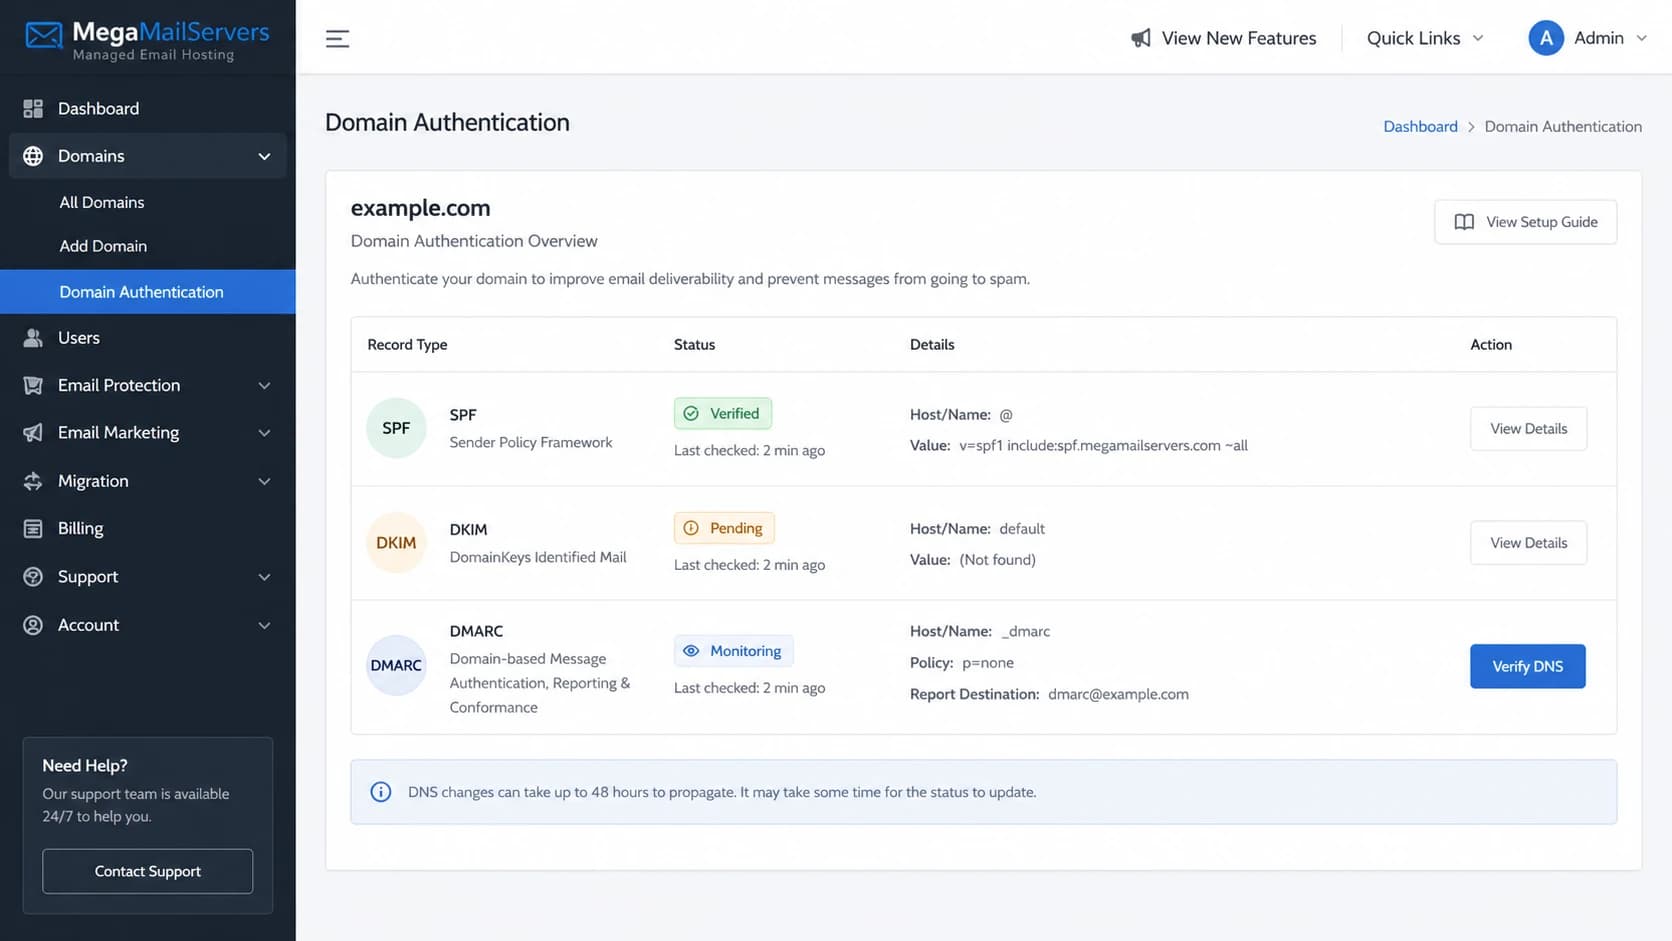This screenshot has width=1672, height=941.
Task: Click the SPF value v=spf1 text
Action: click(x=1103, y=445)
